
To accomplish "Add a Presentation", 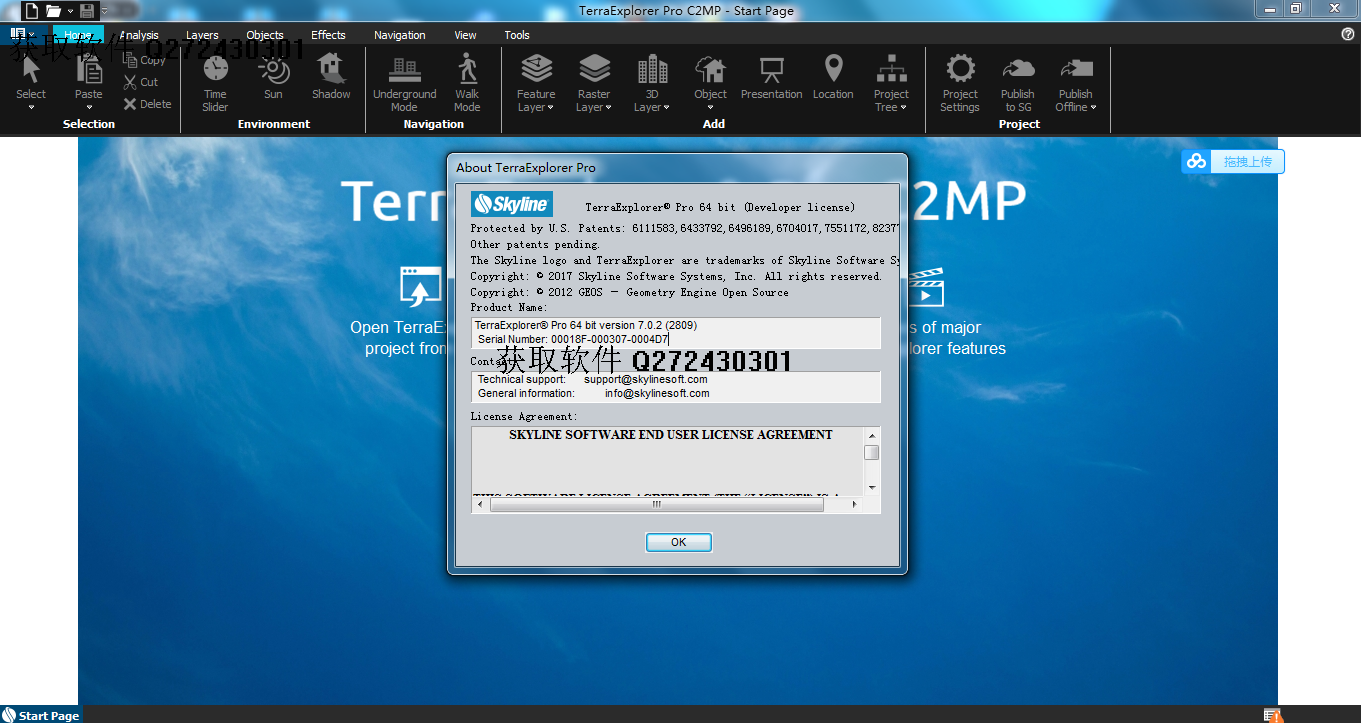I will 771,77.
